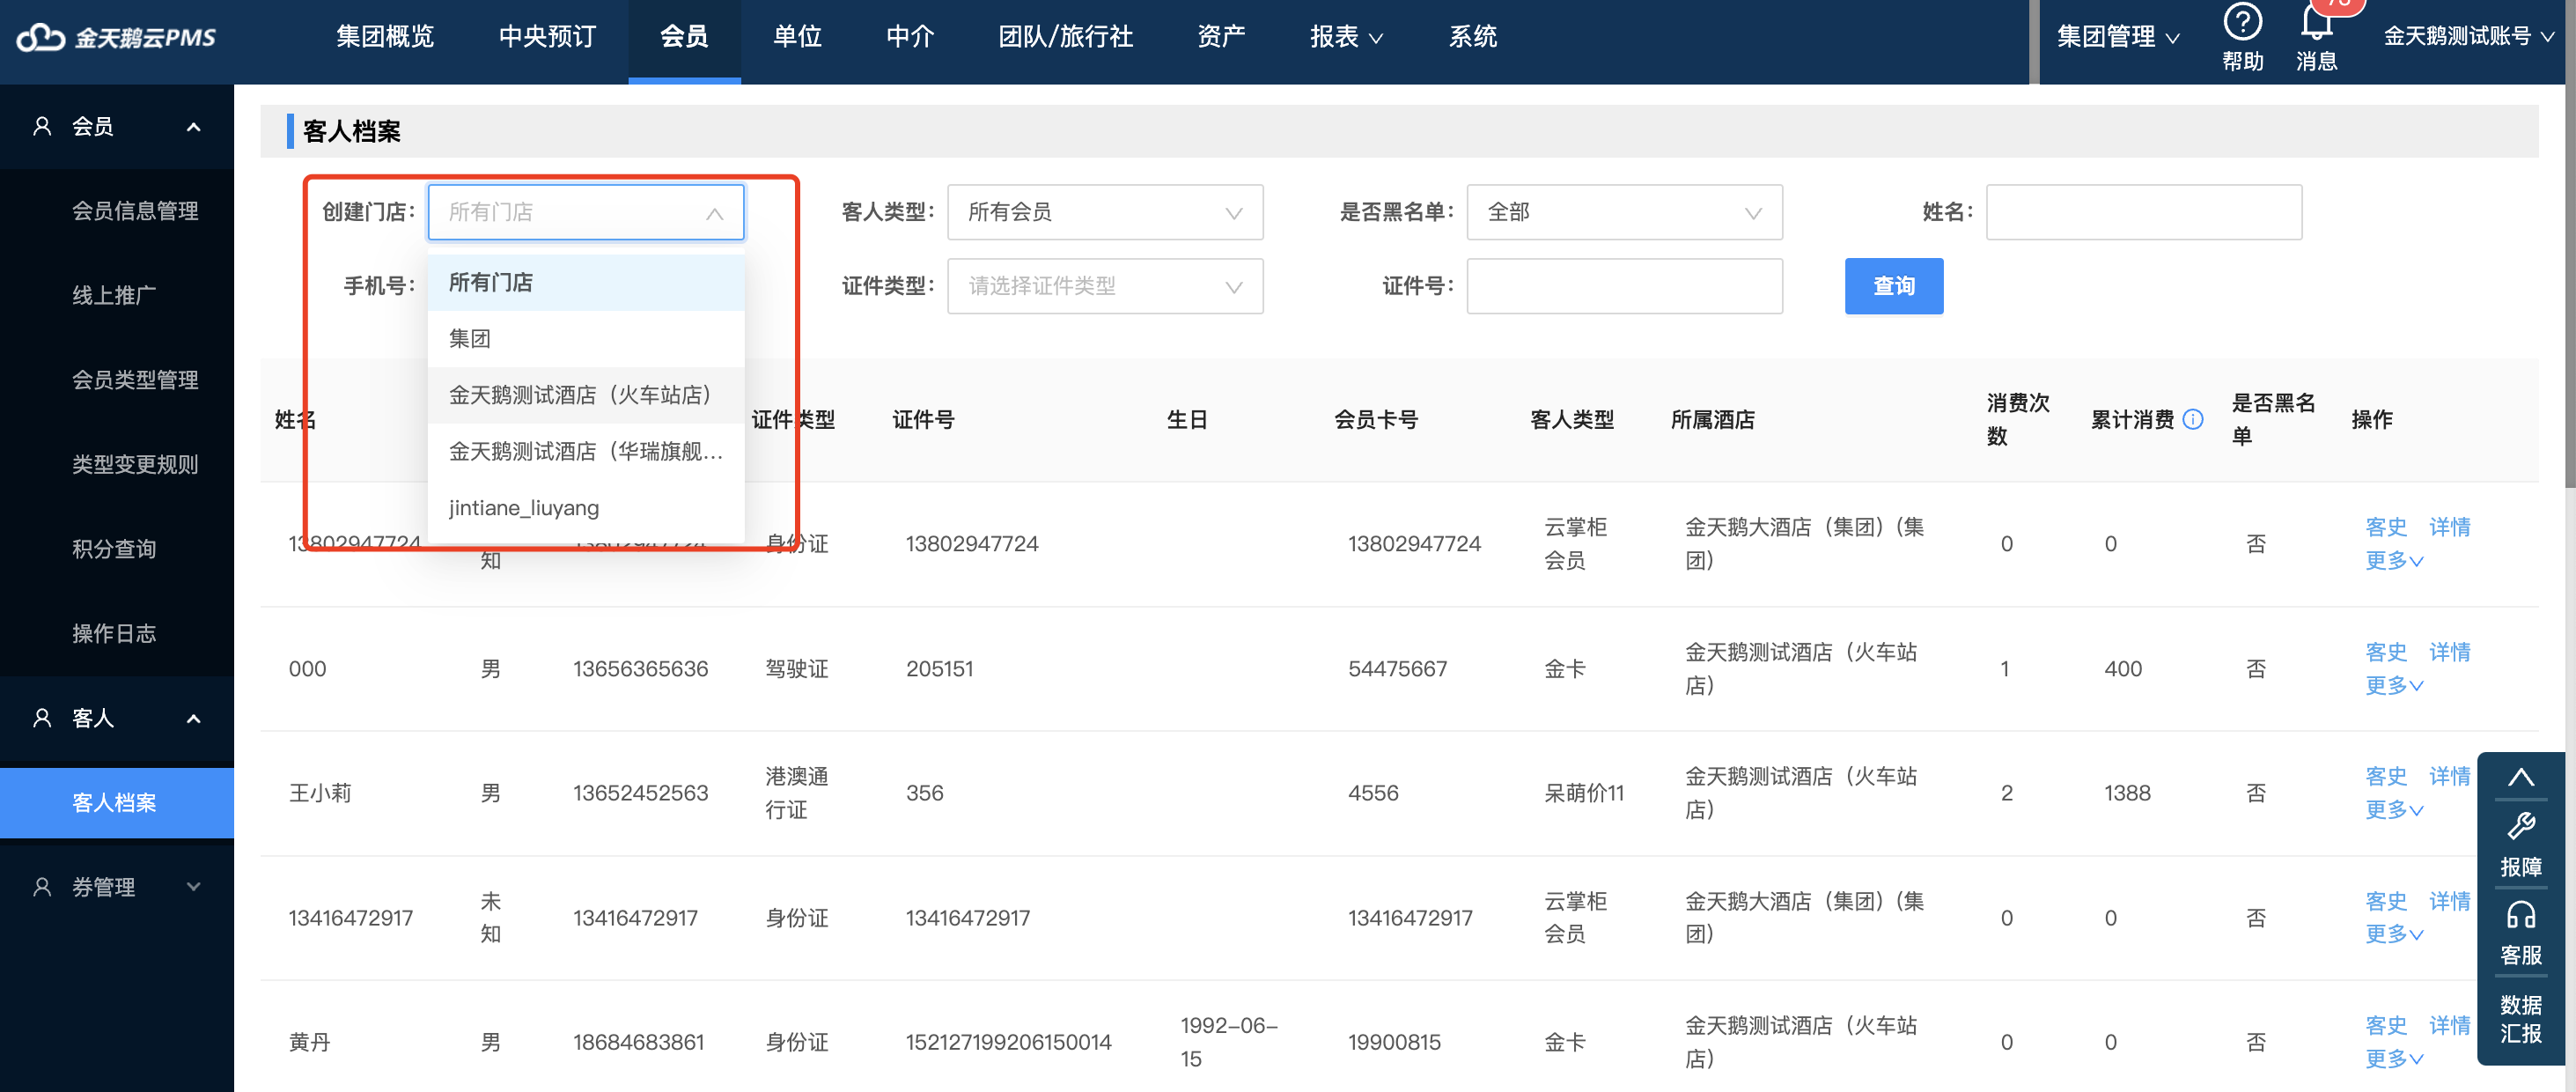Go to 集团概览 tab
The image size is (2576, 1092).
click(x=385, y=37)
